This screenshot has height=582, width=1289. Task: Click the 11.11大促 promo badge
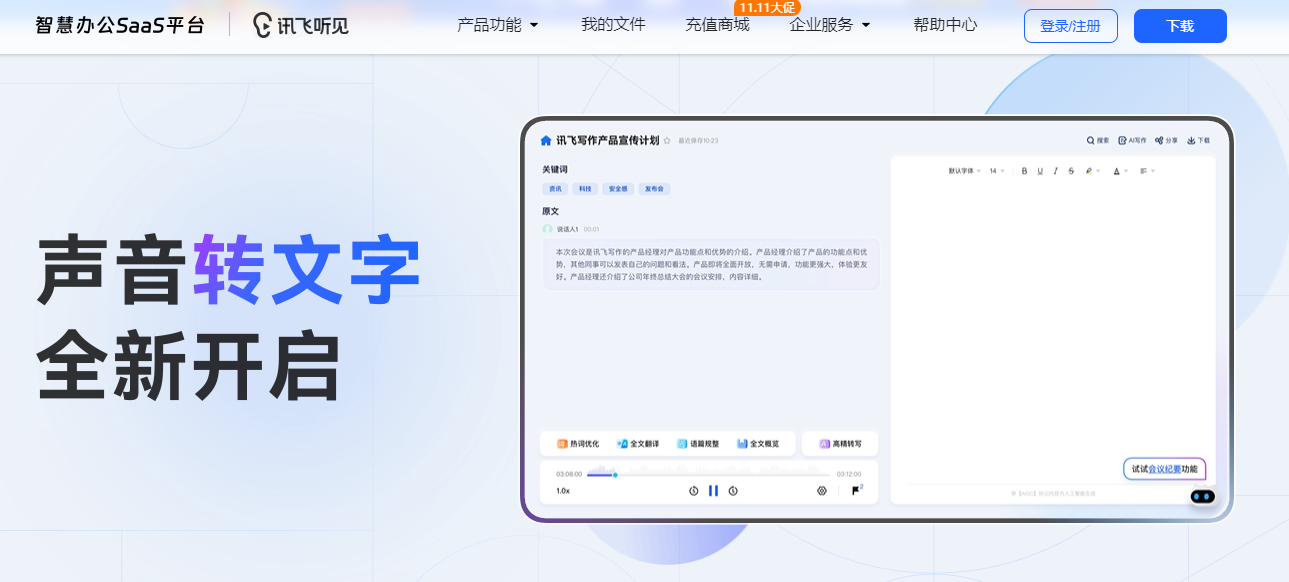tap(767, 7)
